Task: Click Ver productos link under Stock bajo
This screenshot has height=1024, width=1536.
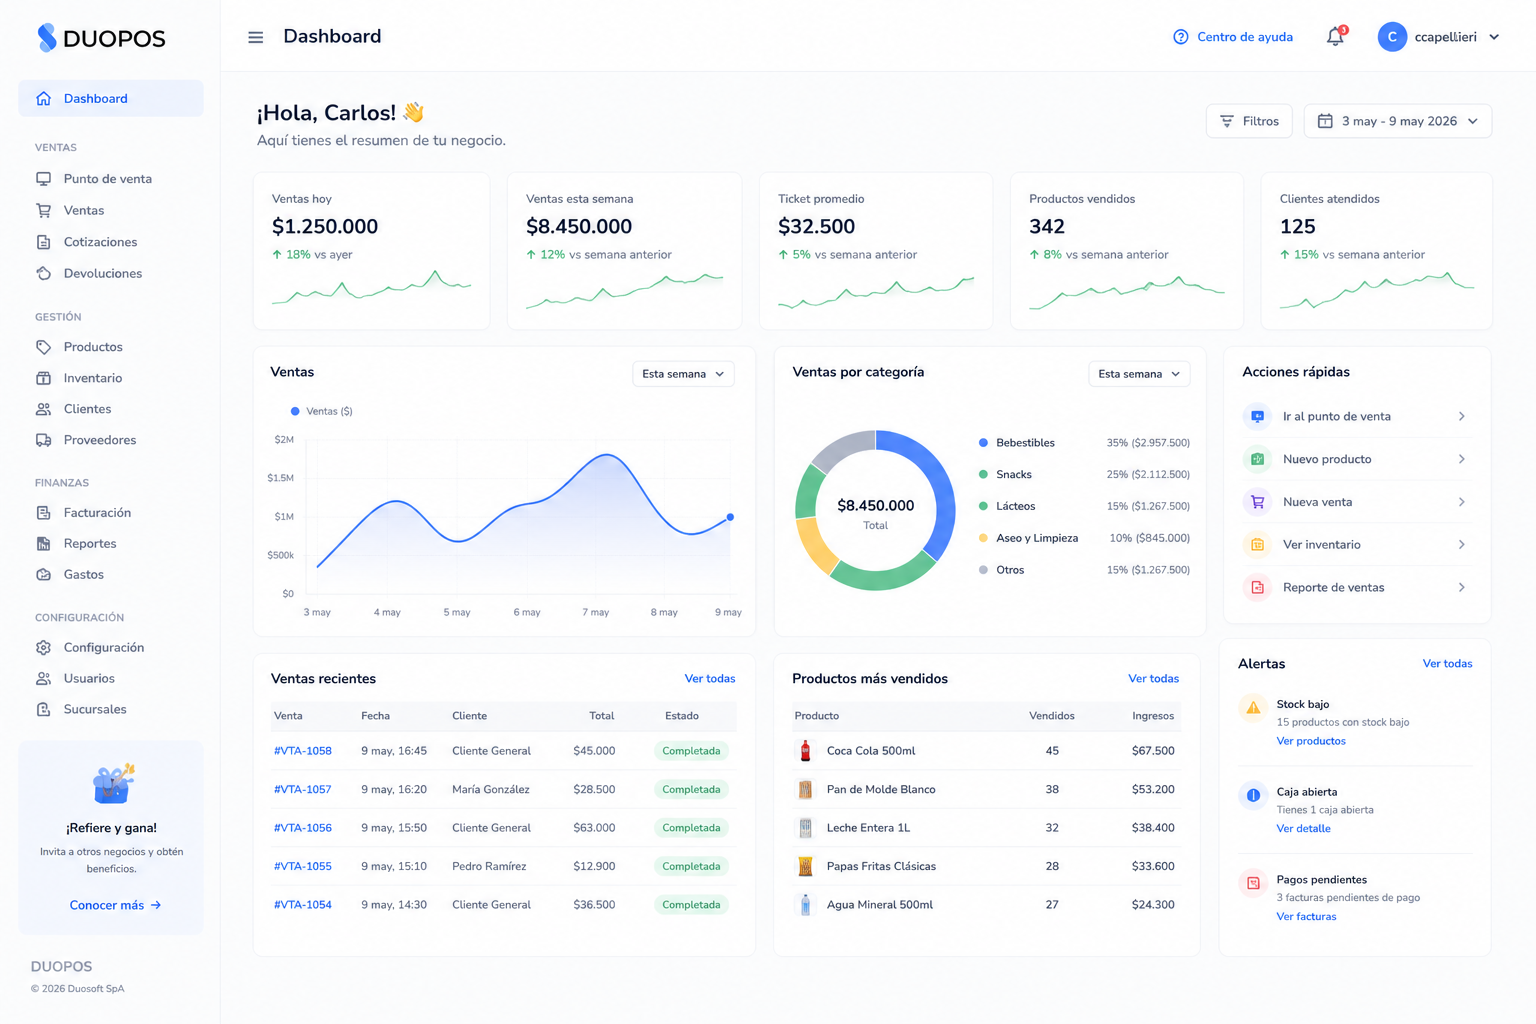Action: (x=1311, y=741)
